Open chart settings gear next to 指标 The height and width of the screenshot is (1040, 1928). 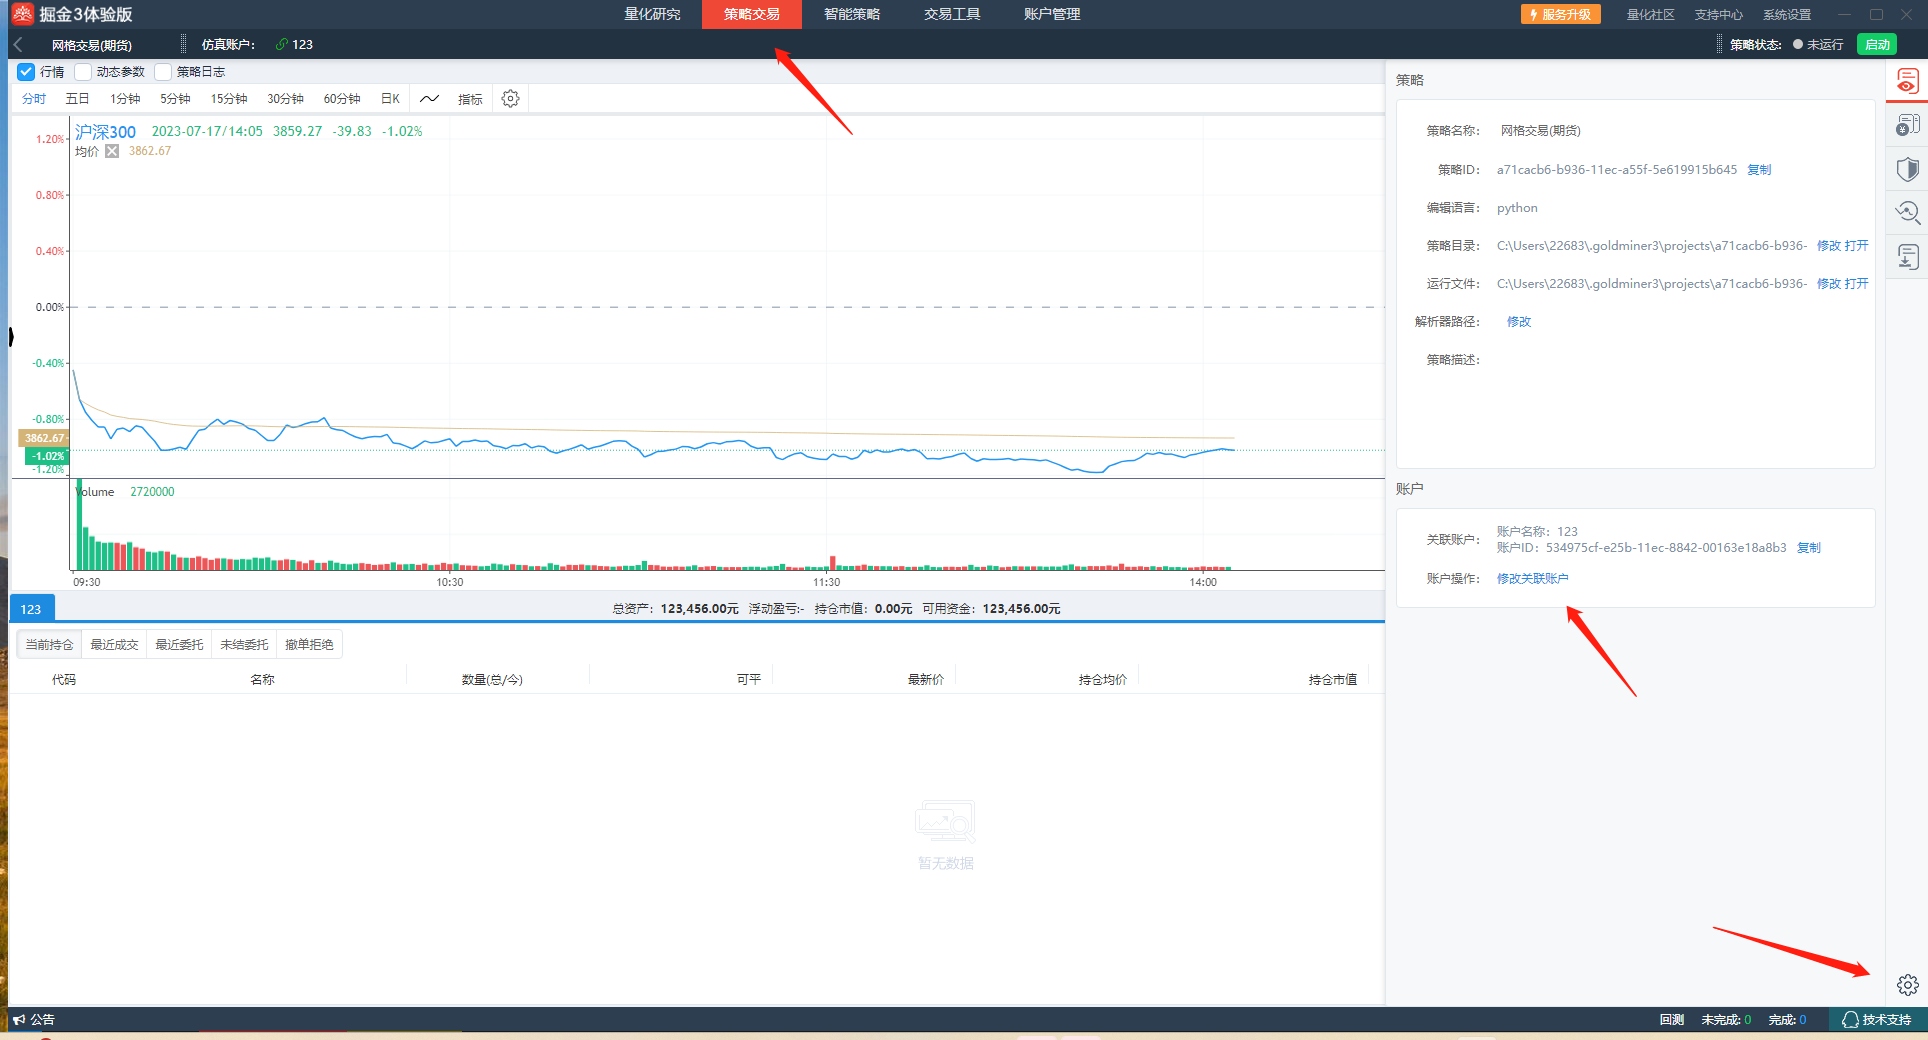(x=510, y=99)
